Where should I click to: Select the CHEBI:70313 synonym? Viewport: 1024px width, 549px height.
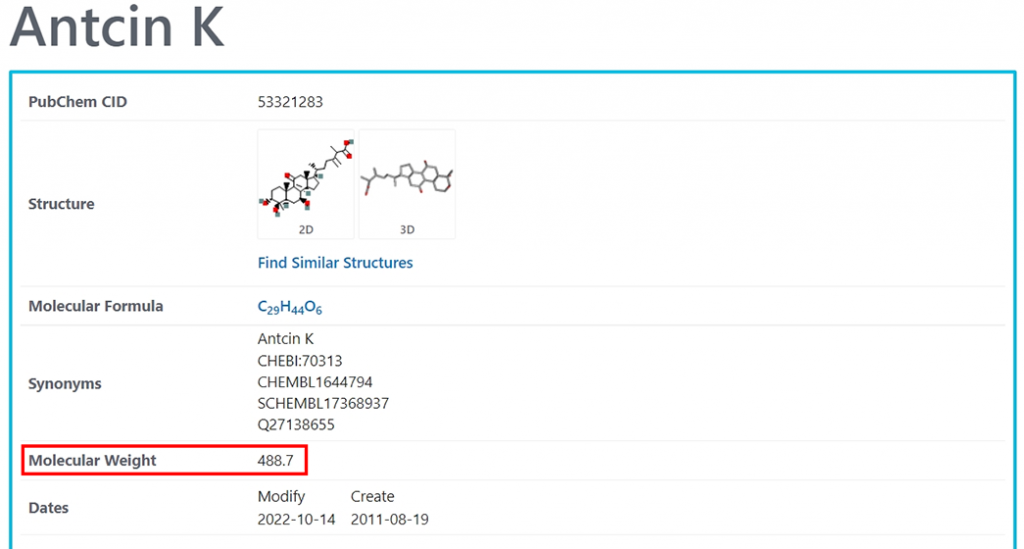300,361
